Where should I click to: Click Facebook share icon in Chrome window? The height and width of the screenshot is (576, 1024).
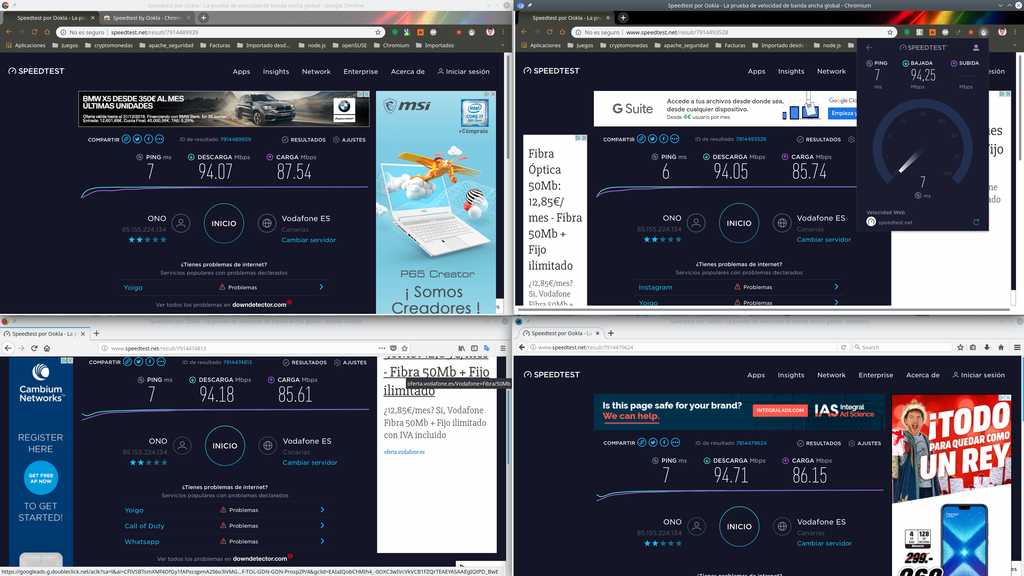pyautogui.click(x=148, y=139)
